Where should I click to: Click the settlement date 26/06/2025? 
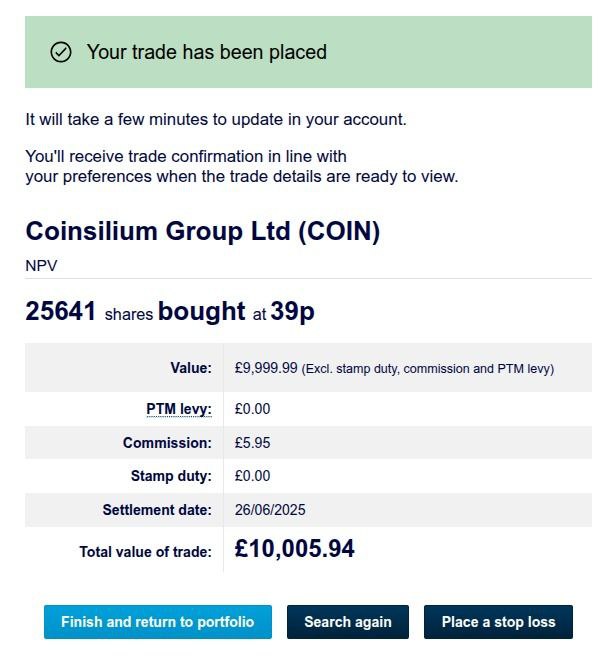tap(270, 510)
